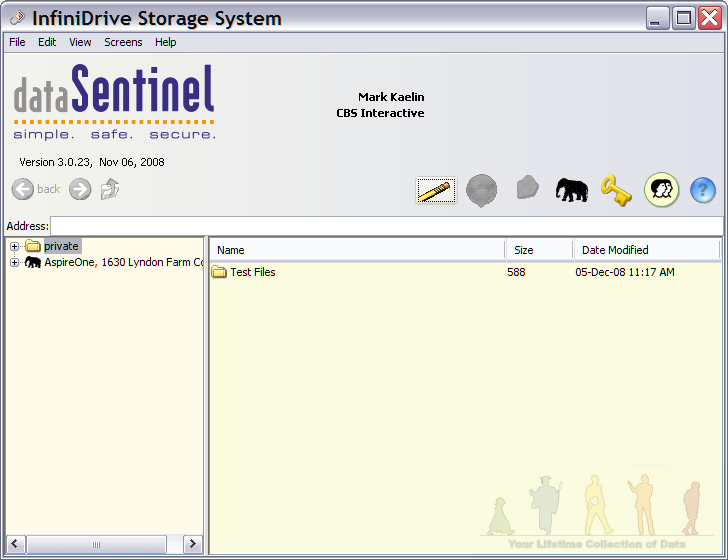Image resolution: width=728 pixels, height=560 pixels.
Task: Click the black elephant toolbar icon
Action: 572,190
